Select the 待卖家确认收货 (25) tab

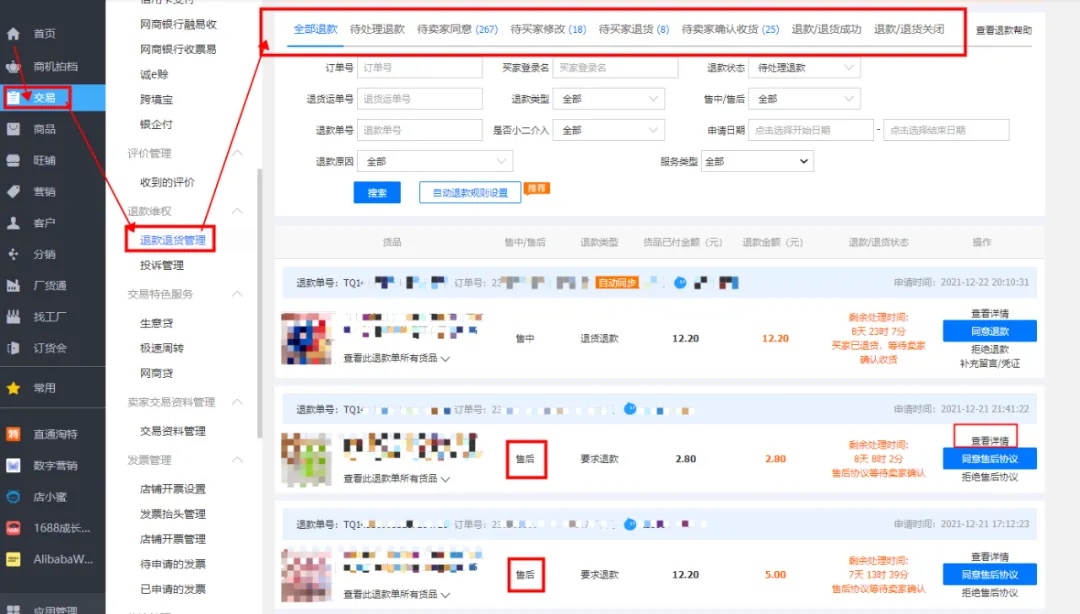point(730,30)
